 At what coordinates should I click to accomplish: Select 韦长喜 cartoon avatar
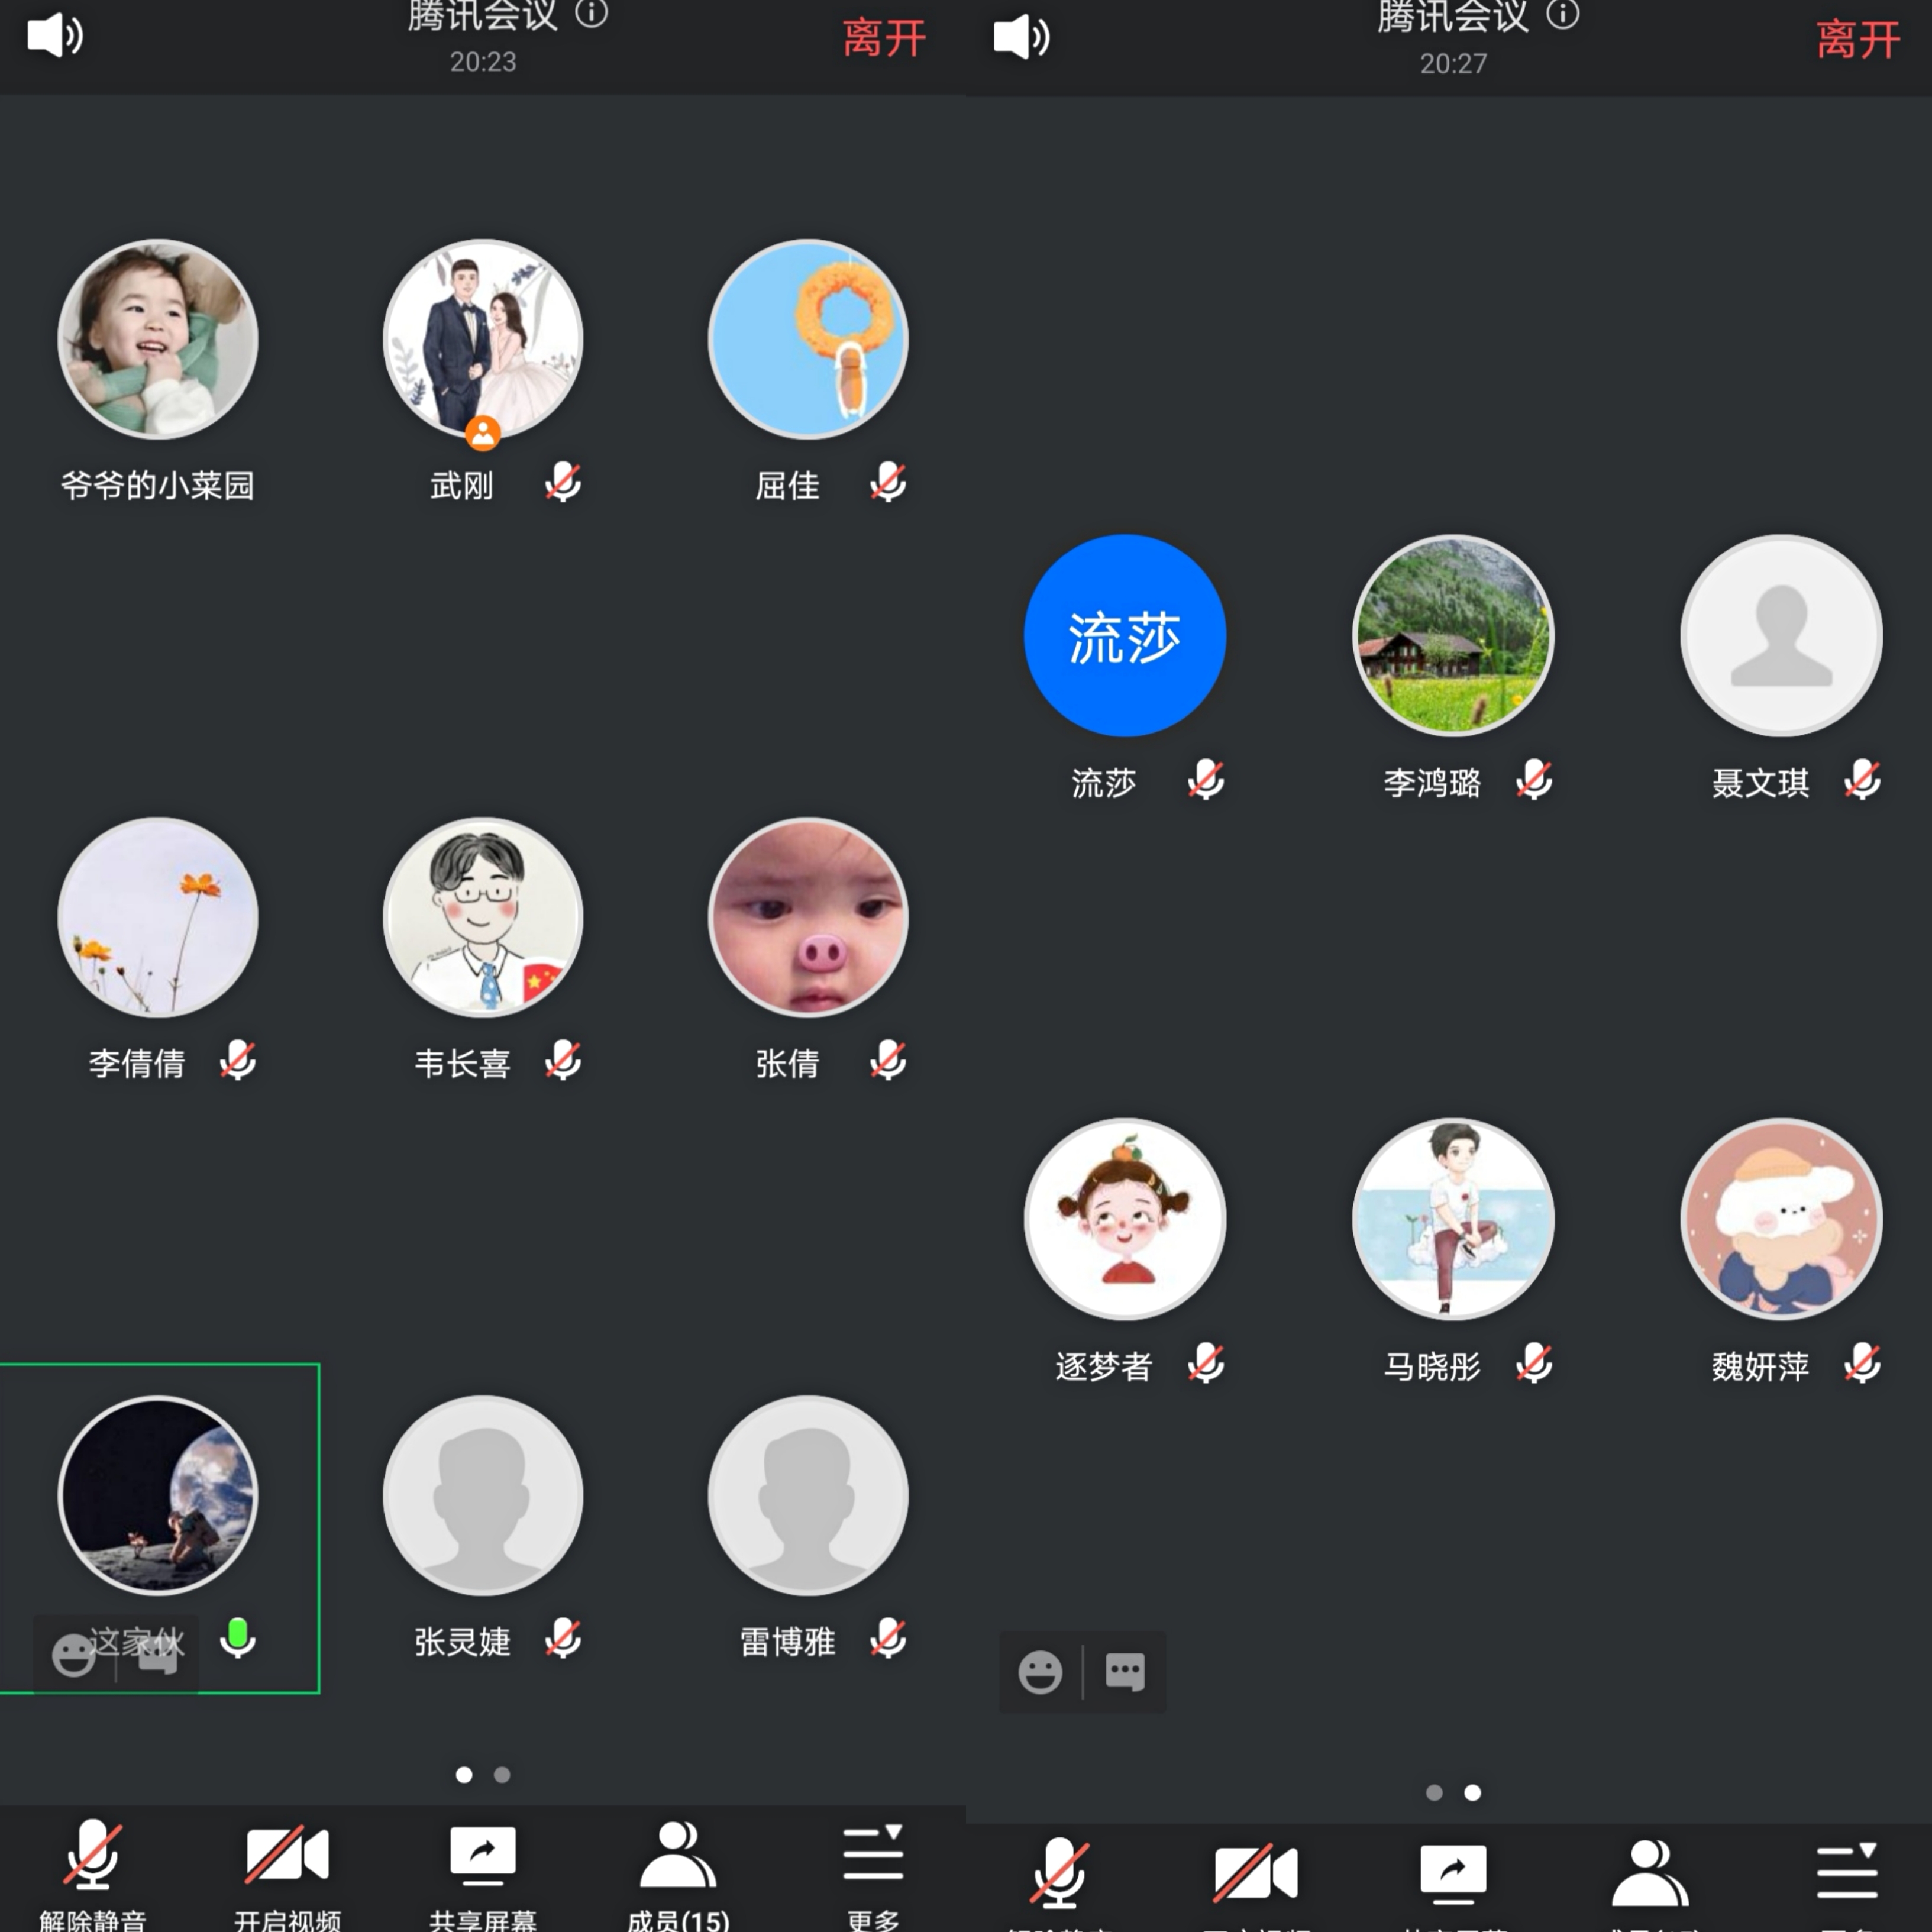pyautogui.click(x=483, y=917)
